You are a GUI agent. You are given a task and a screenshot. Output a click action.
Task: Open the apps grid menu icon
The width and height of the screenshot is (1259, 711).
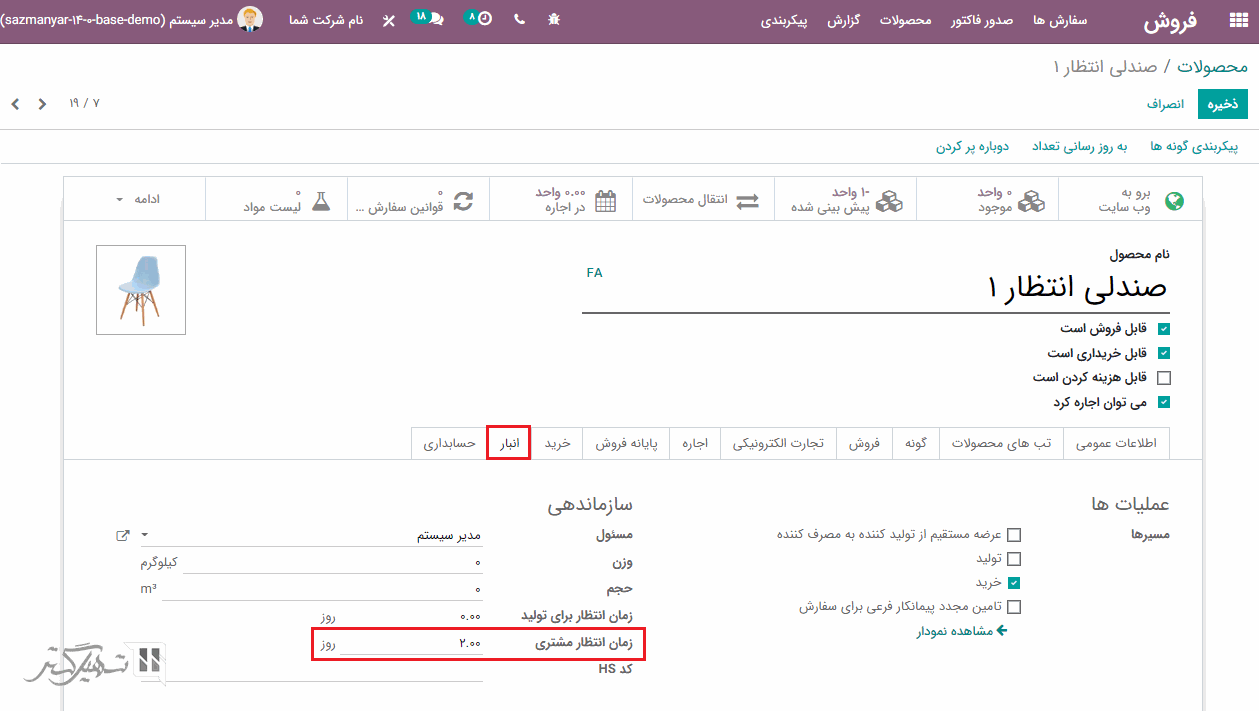point(1238,20)
